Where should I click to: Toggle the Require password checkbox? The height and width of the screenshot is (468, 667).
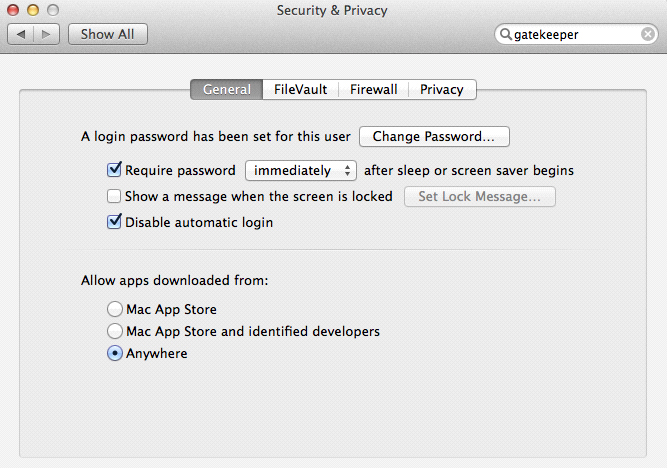click(x=114, y=170)
